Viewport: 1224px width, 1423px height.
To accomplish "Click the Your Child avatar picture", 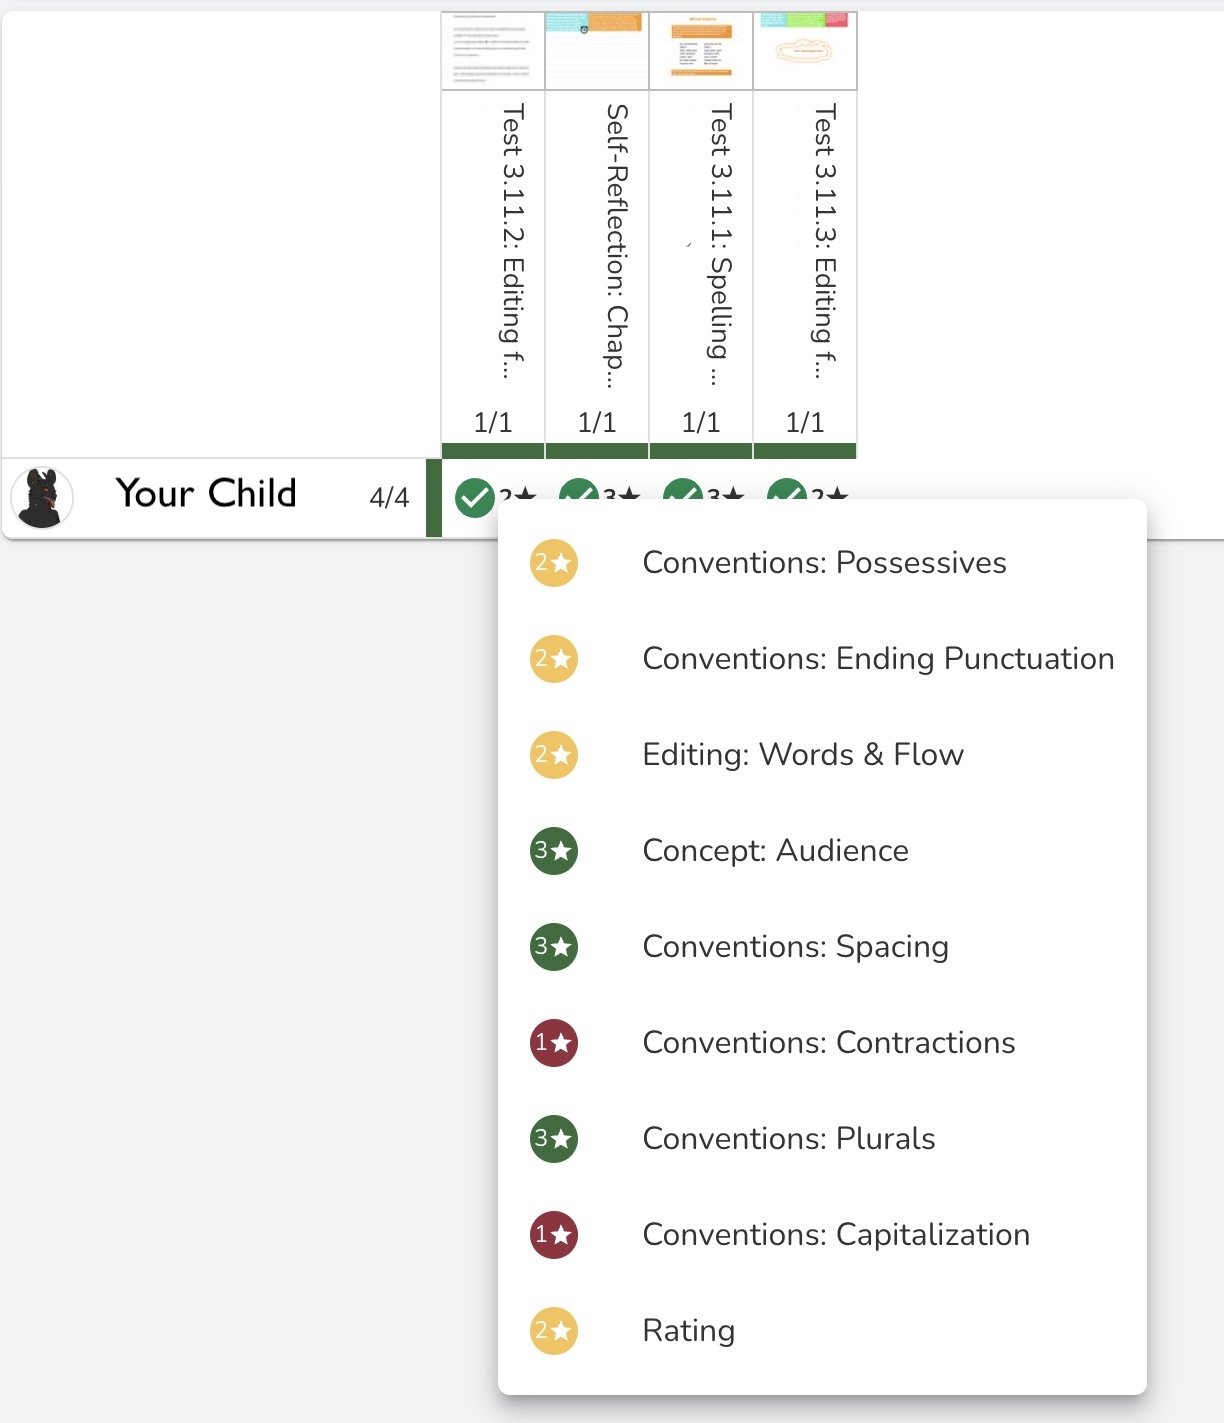I will tap(42, 497).
